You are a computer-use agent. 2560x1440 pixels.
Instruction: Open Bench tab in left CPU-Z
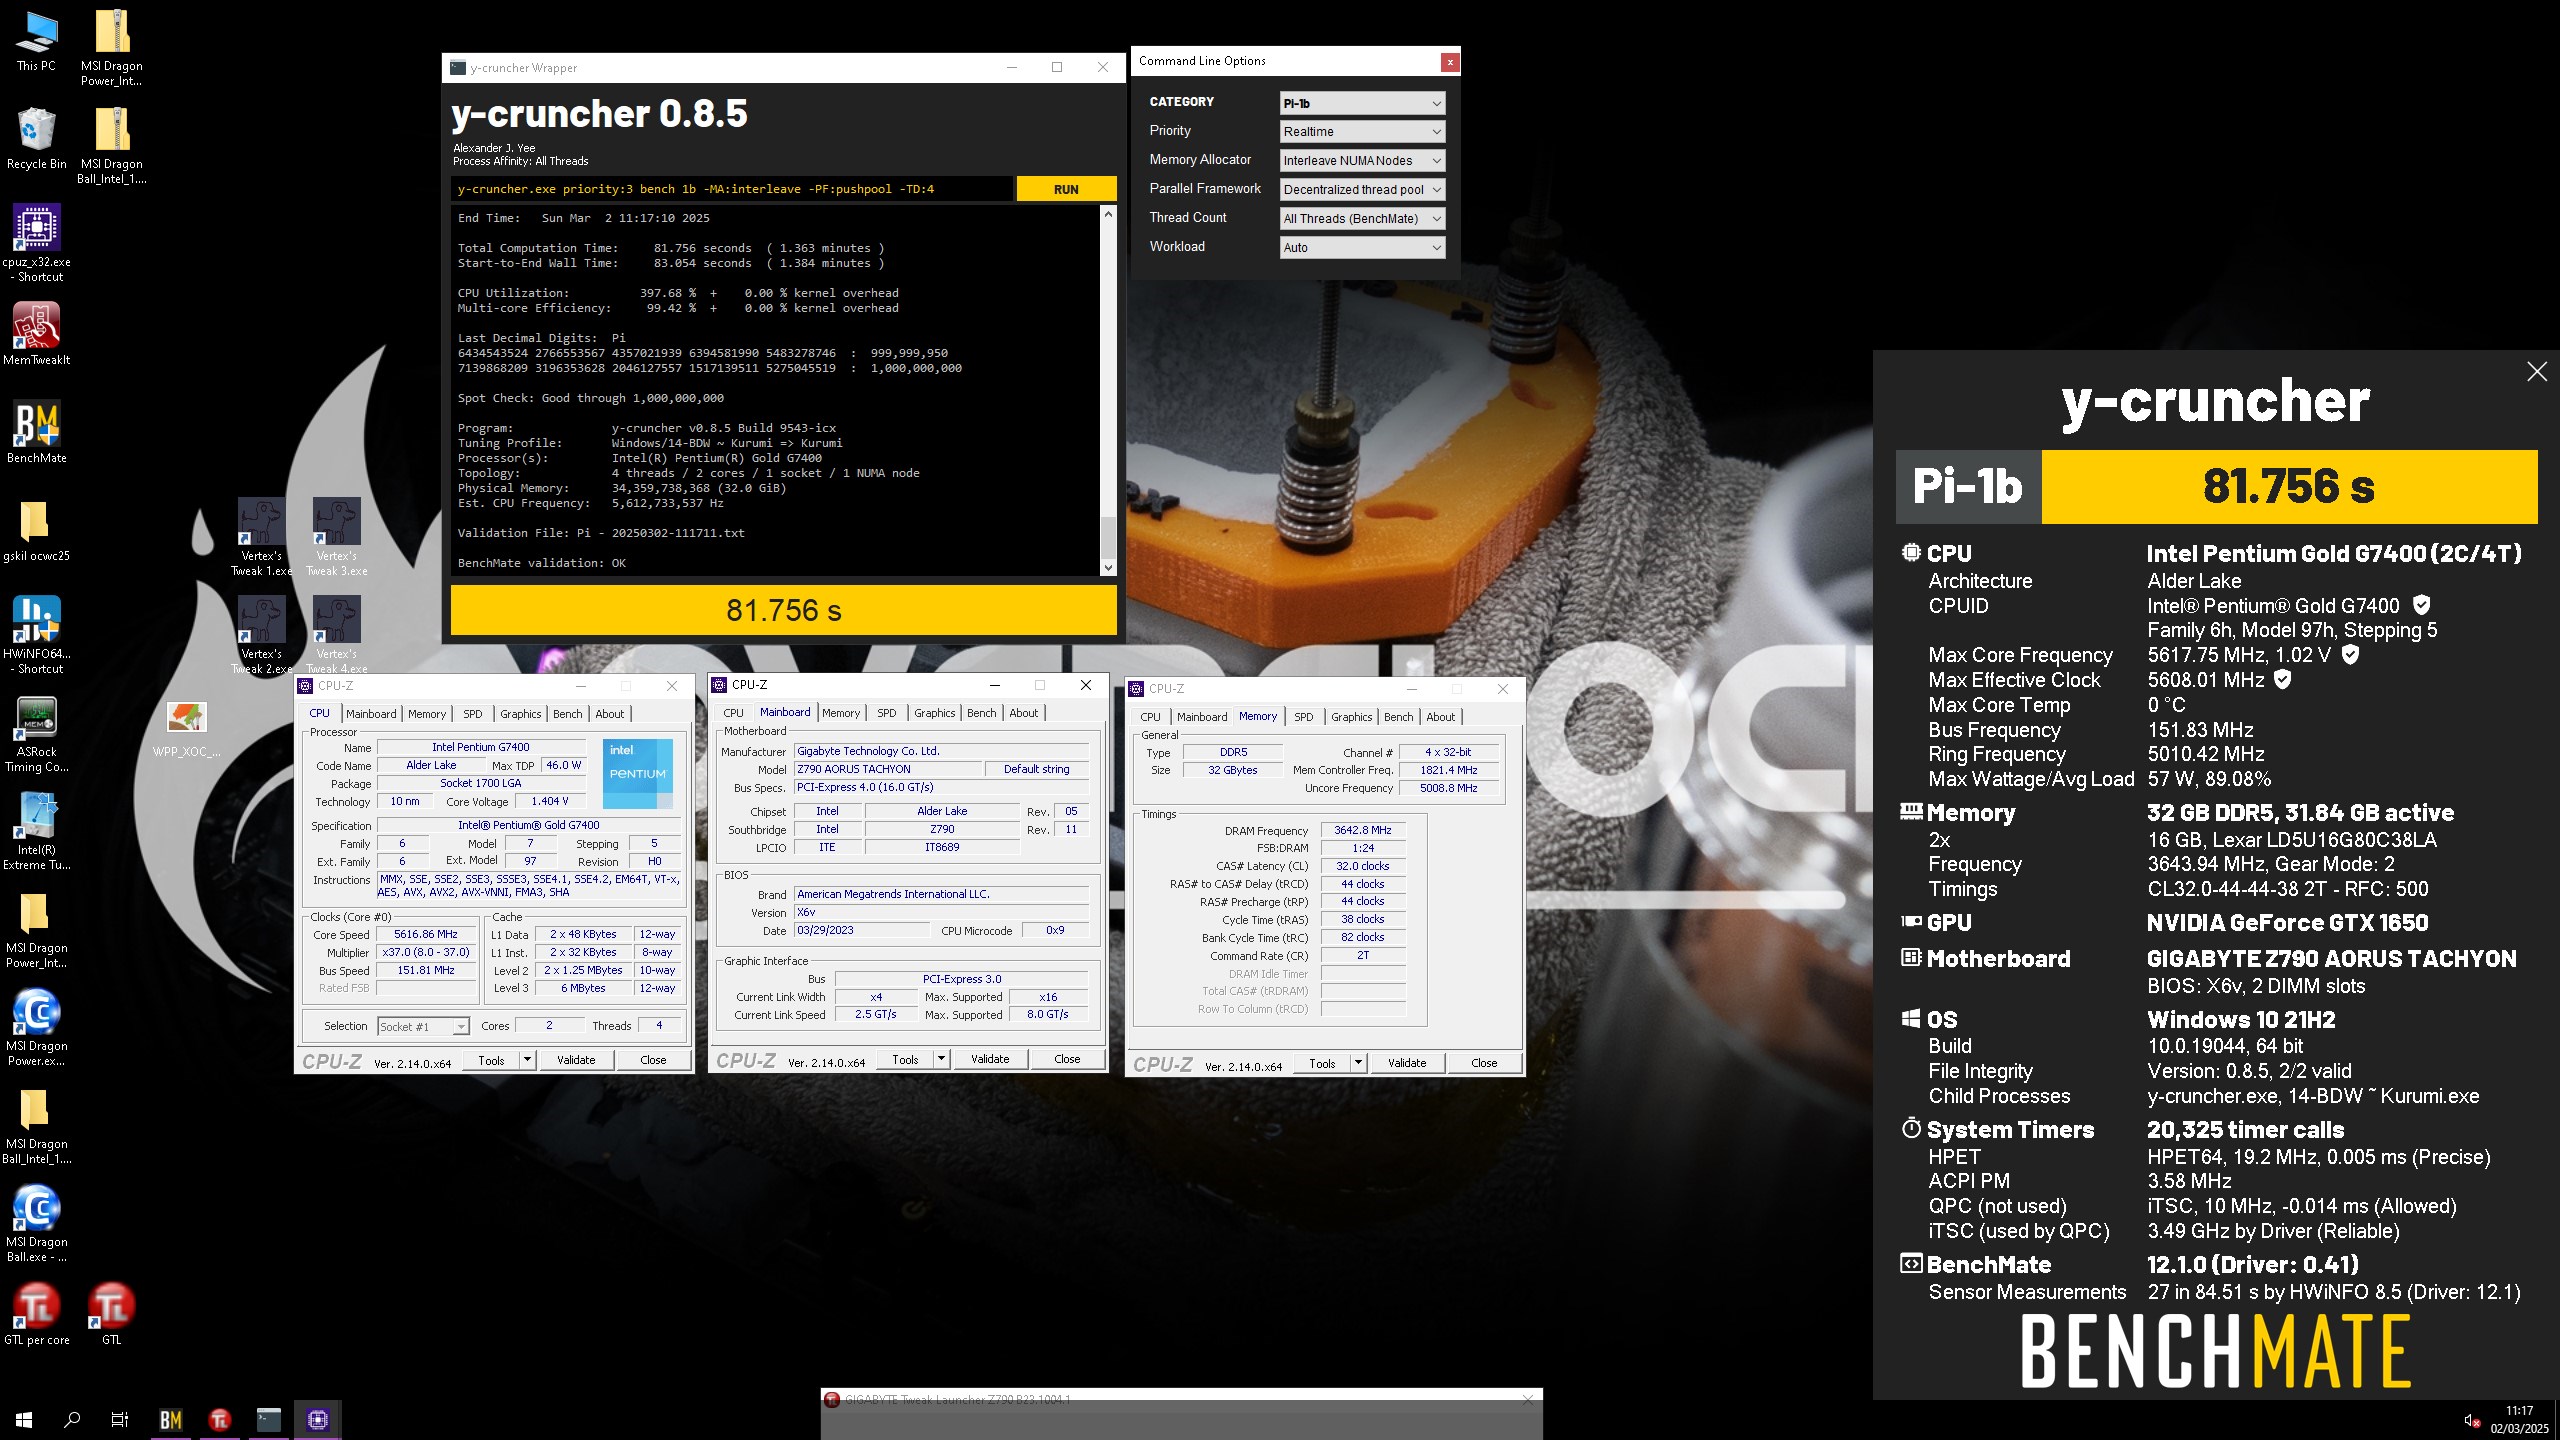click(567, 714)
